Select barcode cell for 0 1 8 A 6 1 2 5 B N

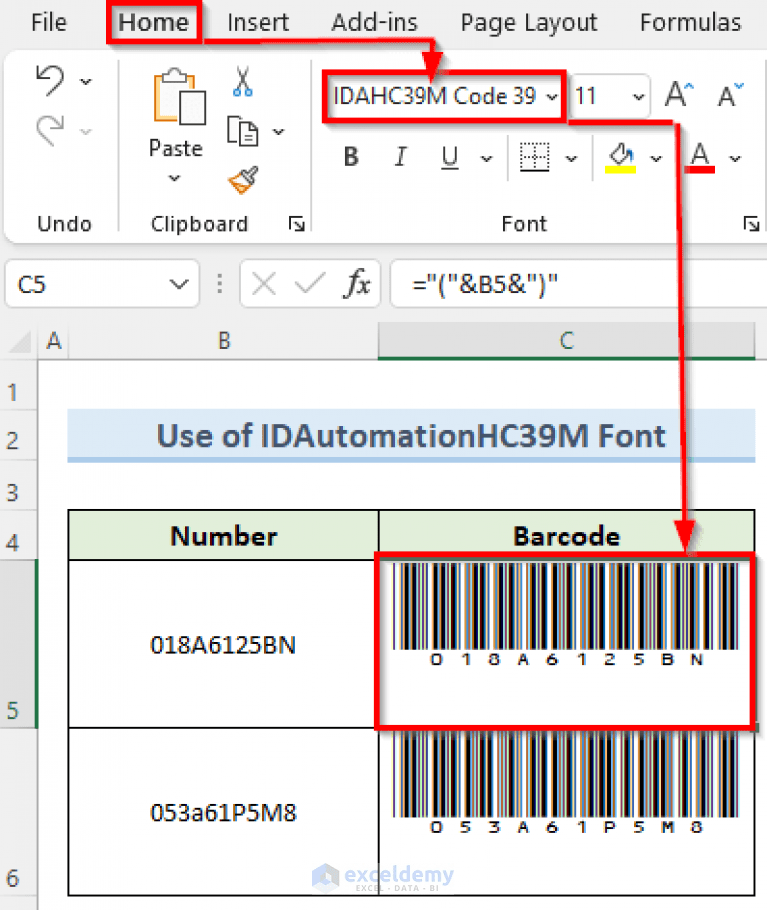(x=566, y=644)
